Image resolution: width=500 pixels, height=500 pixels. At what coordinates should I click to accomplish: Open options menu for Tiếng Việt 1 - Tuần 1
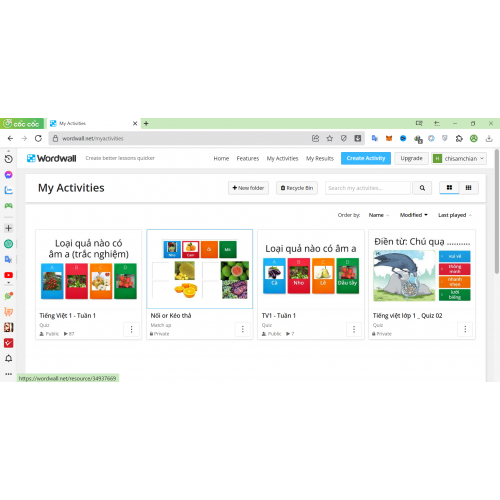click(132, 329)
